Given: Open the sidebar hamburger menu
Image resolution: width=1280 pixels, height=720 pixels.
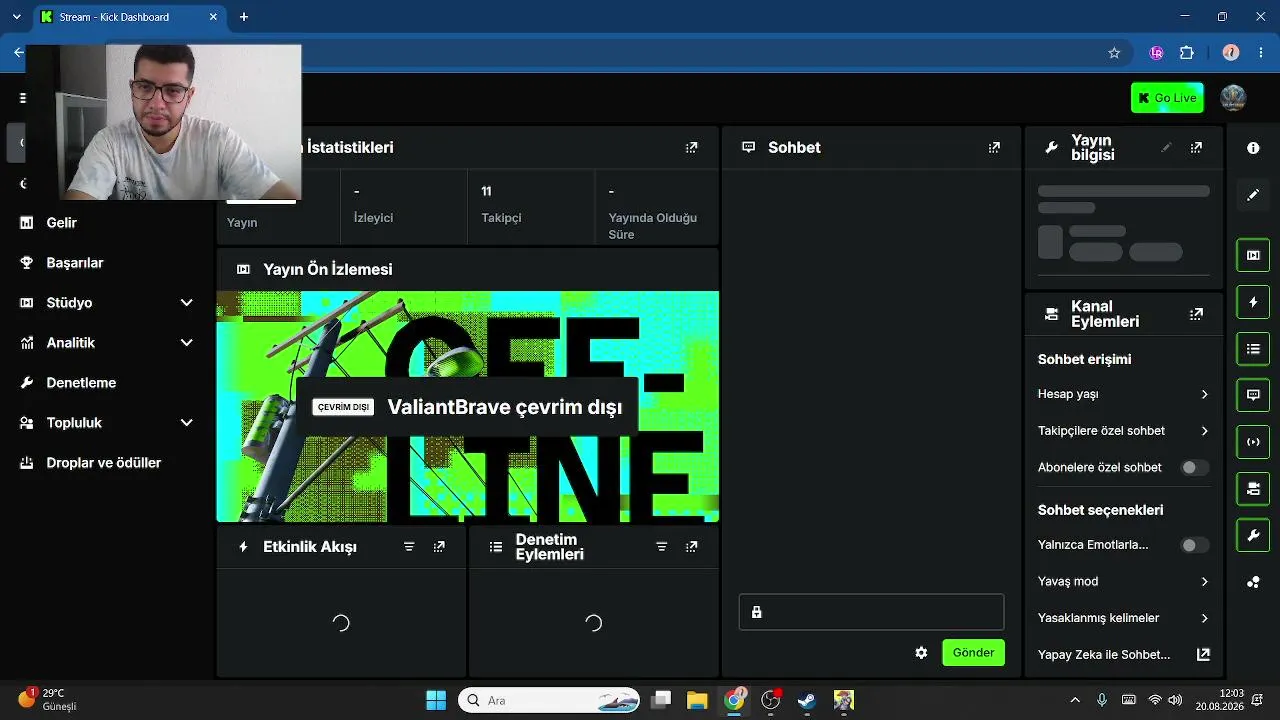Looking at the screenshot, I should [23, 98].
